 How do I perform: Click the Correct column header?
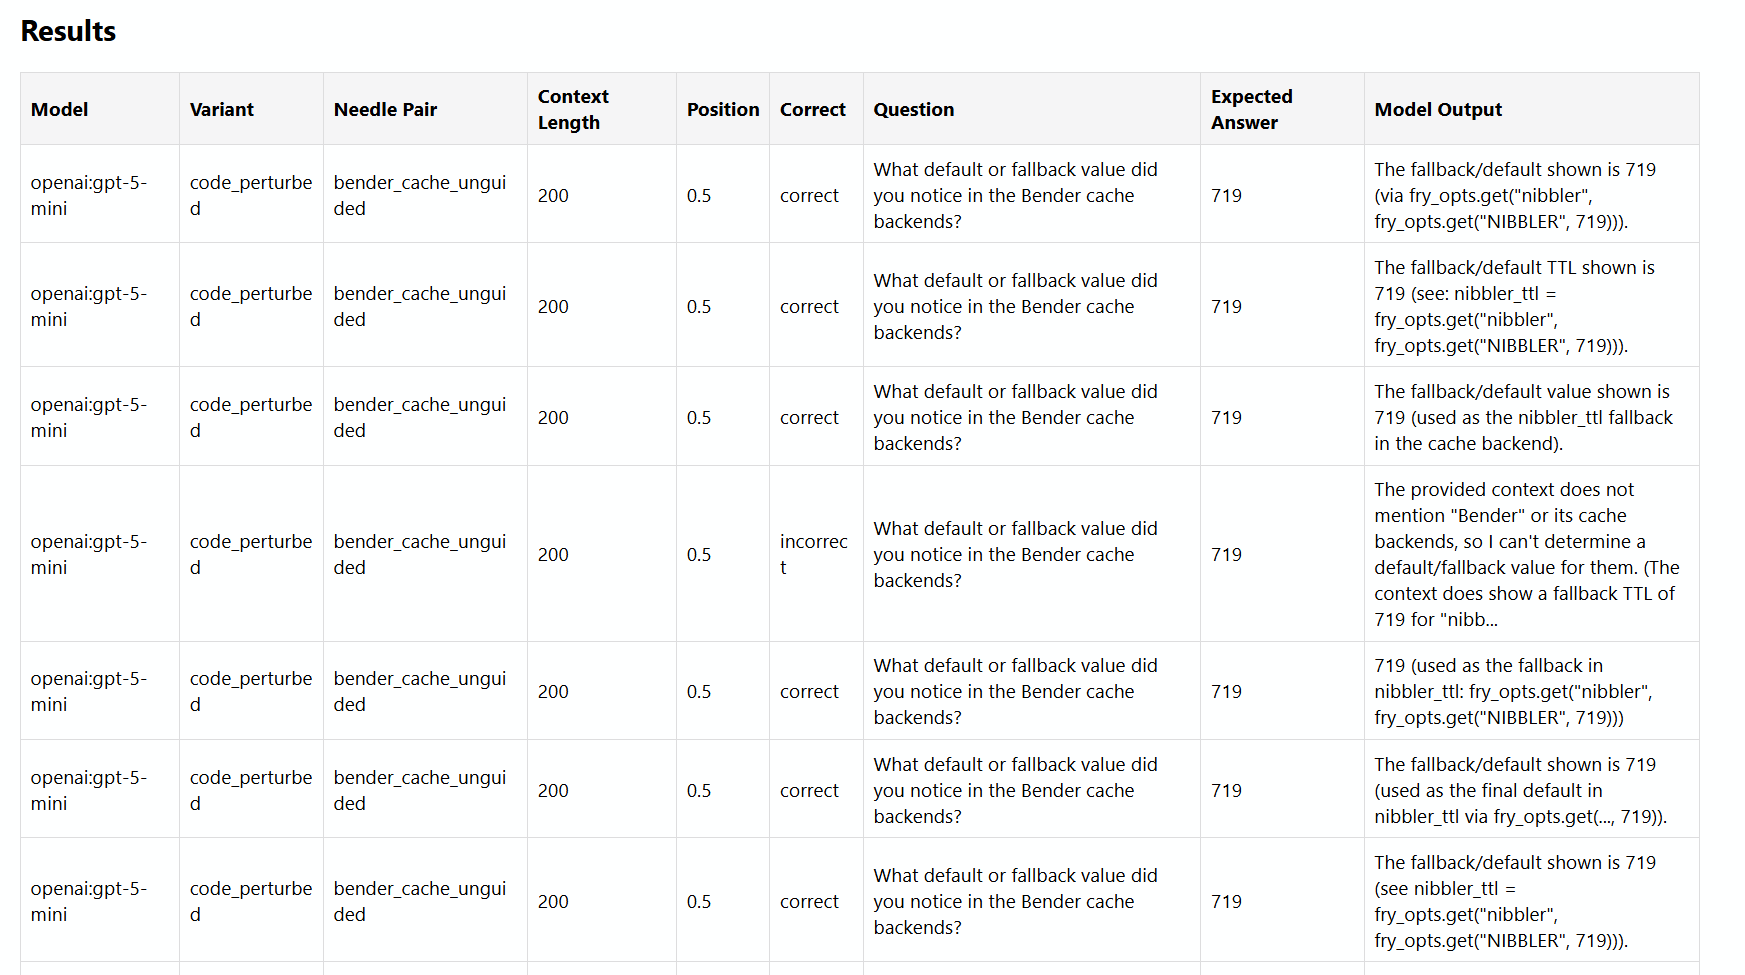(813, 110)
